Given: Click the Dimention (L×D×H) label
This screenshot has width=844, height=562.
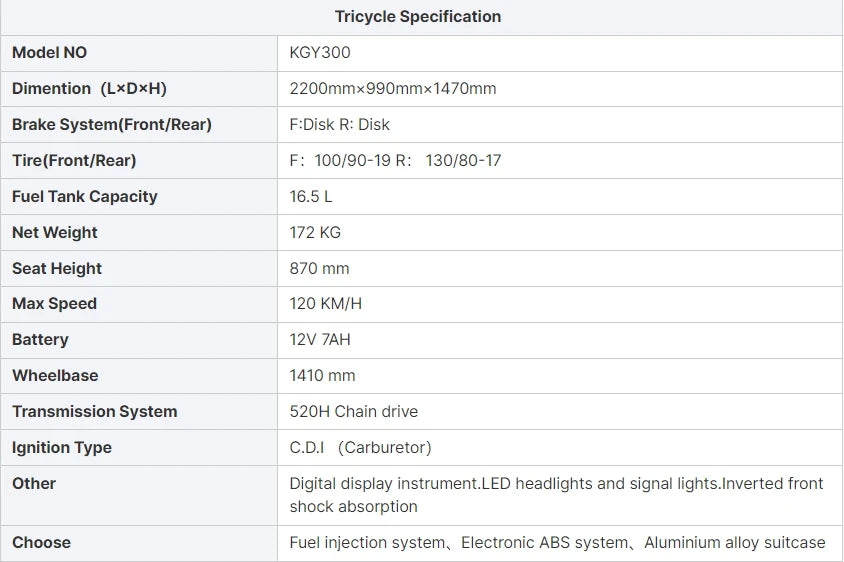Looking at the screenshot, I should click(x=89, y=88).
